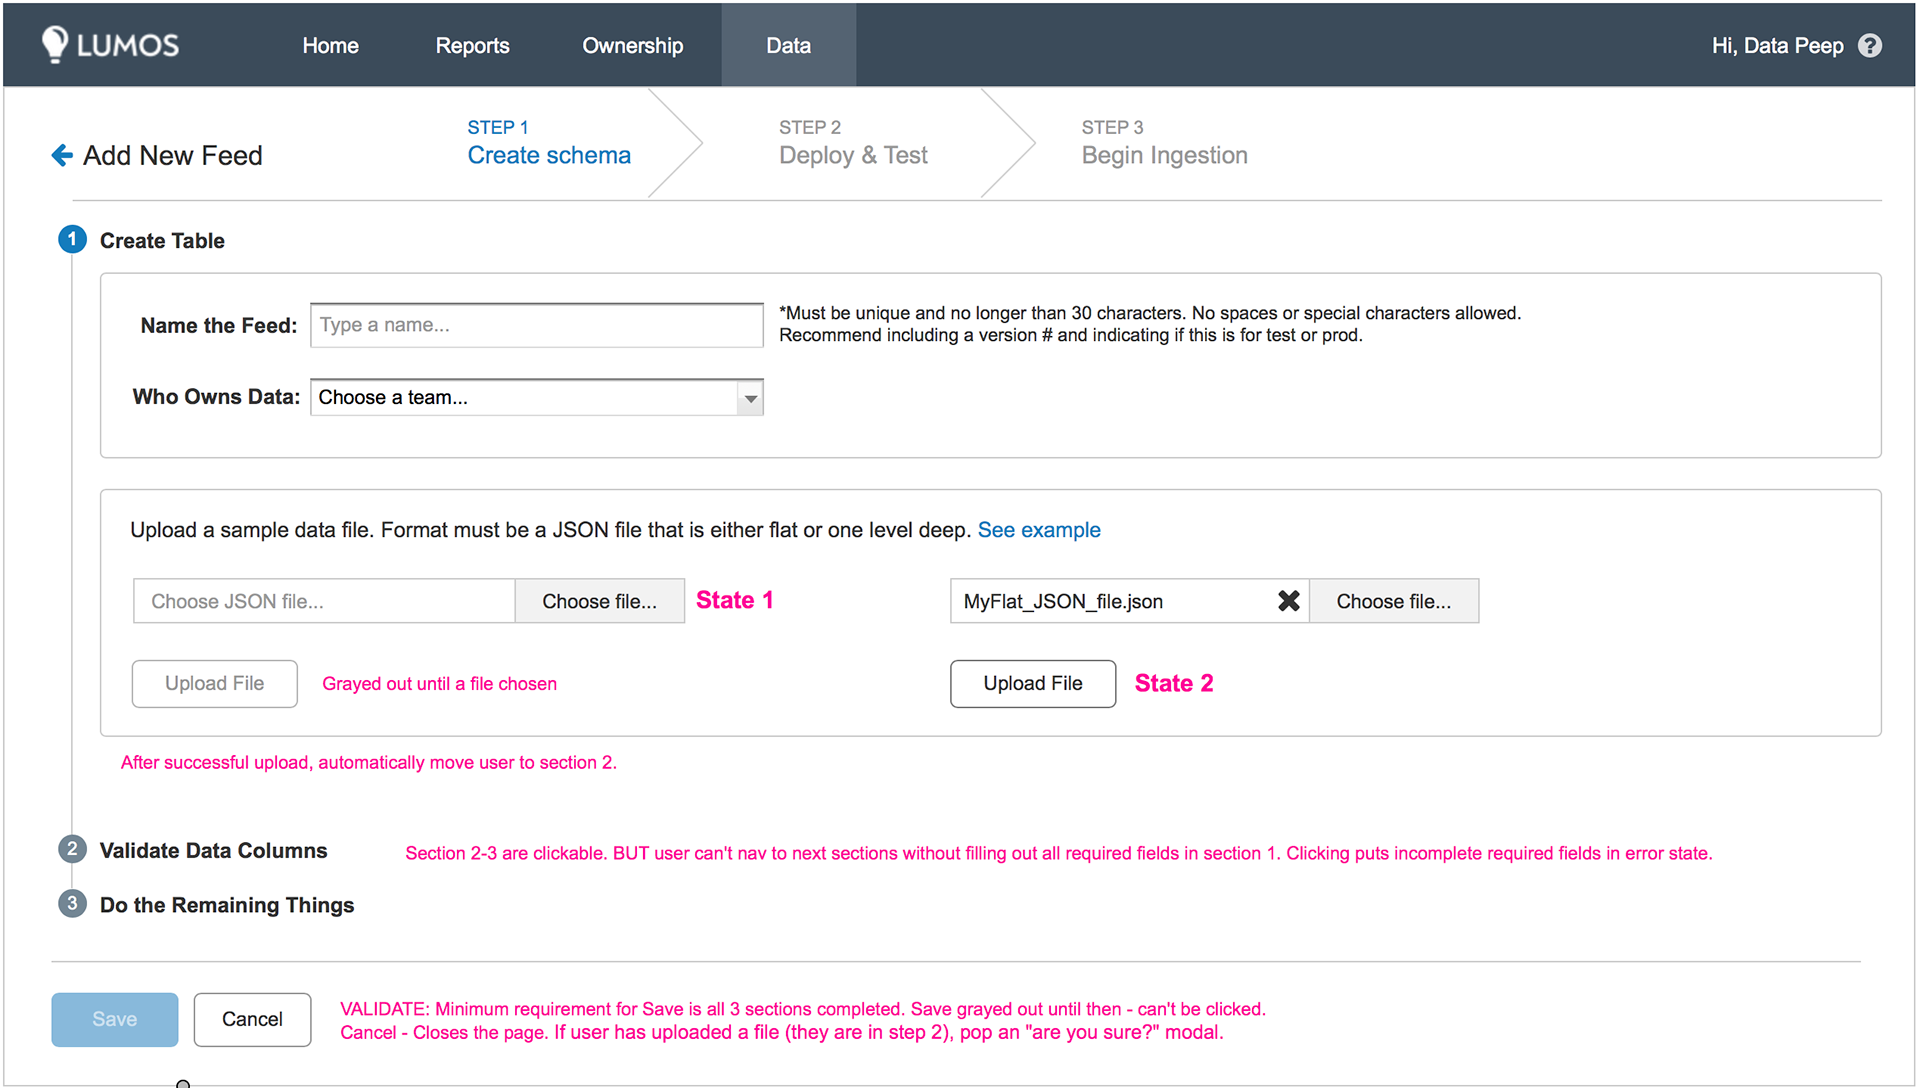The width and height of the screenshot is (1920, 1088).
Task: Click the Add New Feed title
Action: (173, 155)
